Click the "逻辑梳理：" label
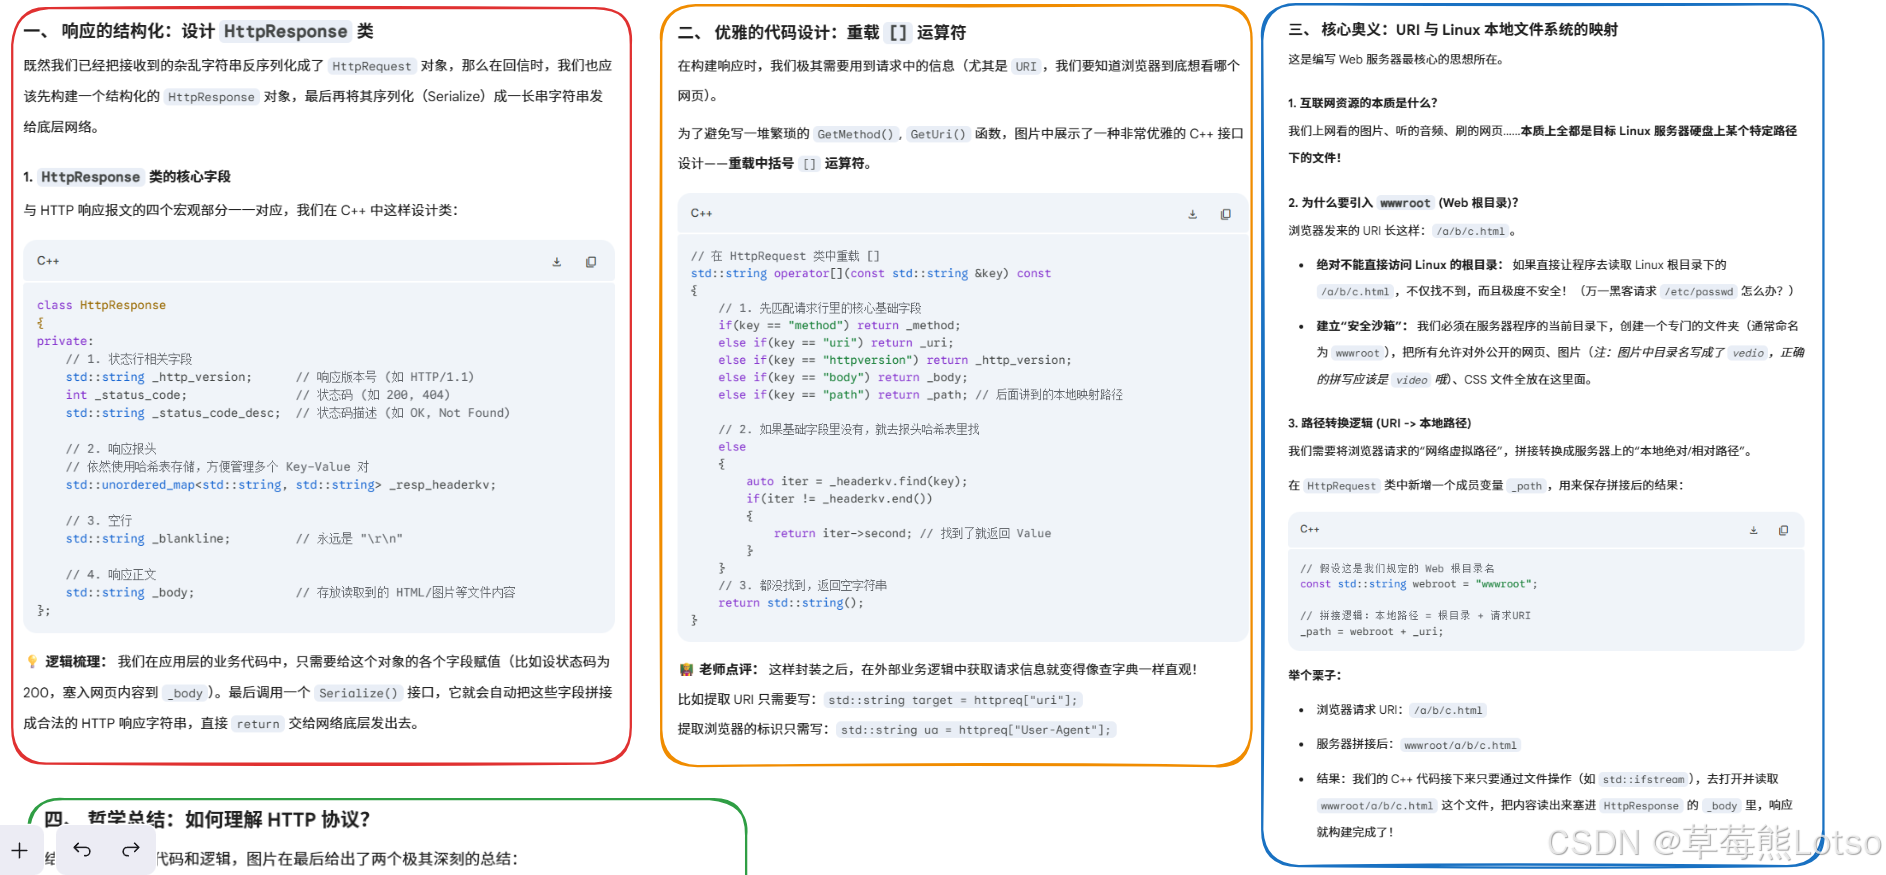Screen dimensions: 1886x875 (x=75, y=661)
